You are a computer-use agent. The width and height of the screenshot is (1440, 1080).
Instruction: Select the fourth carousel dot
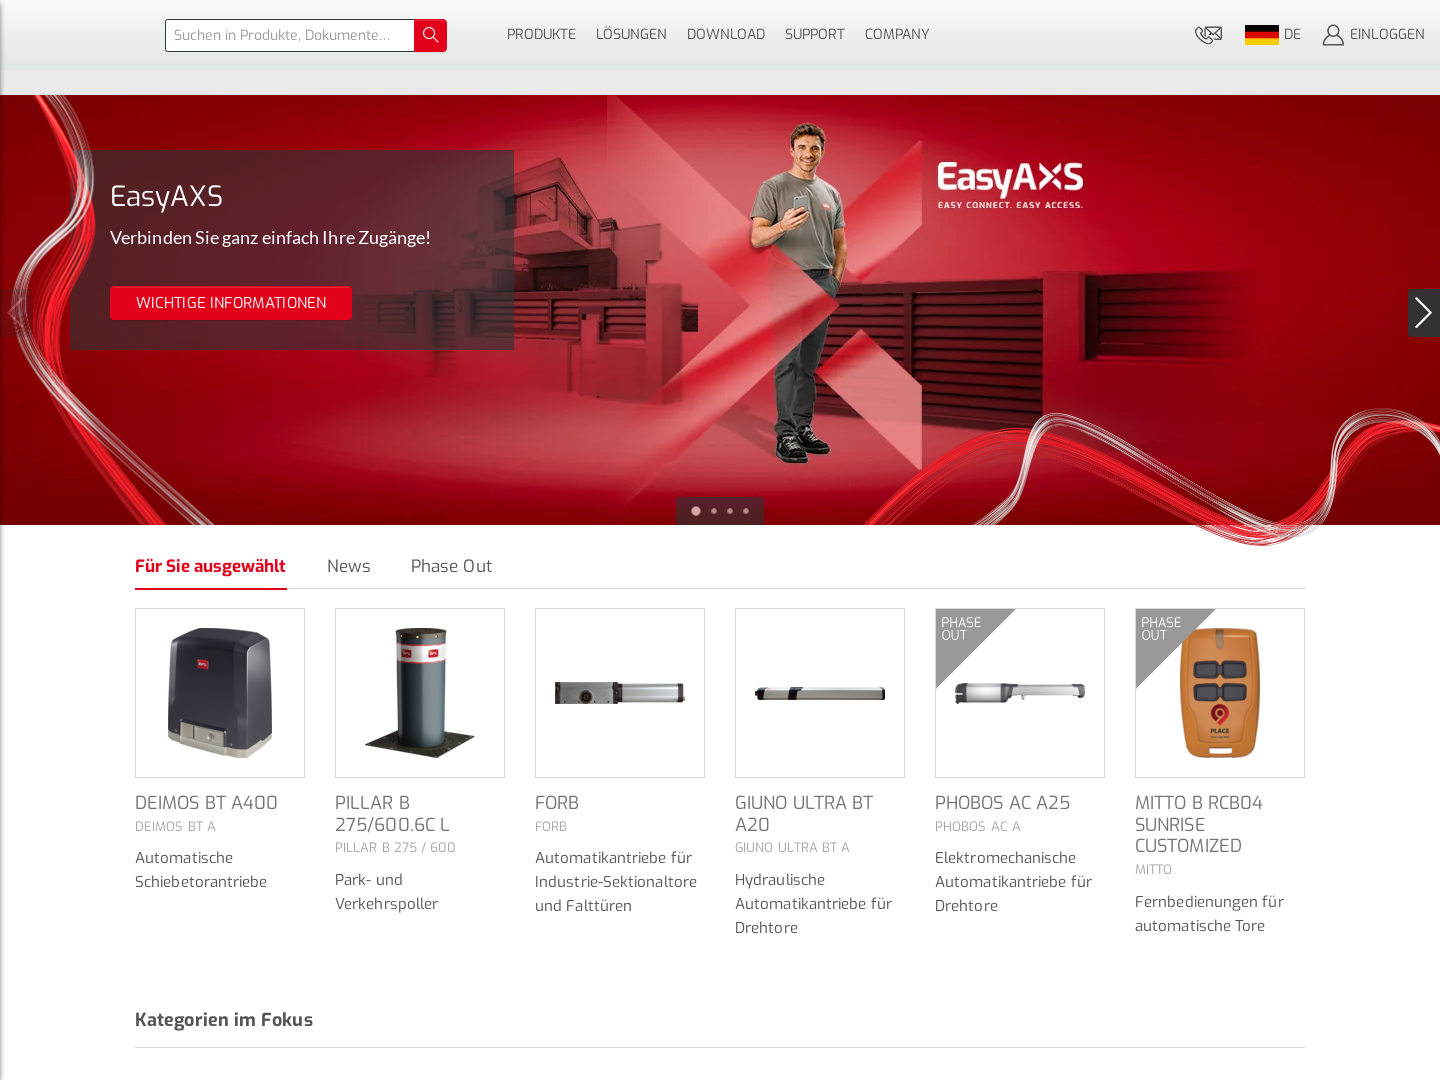[x=746, y=511]
